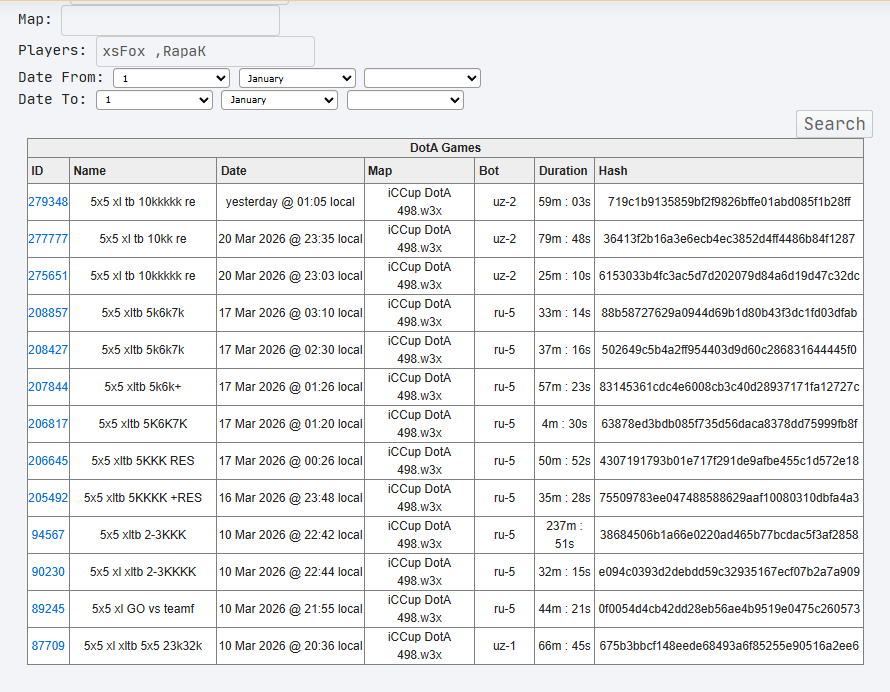
Task: Open game ID 275651 link
Action: click(48, 276)
